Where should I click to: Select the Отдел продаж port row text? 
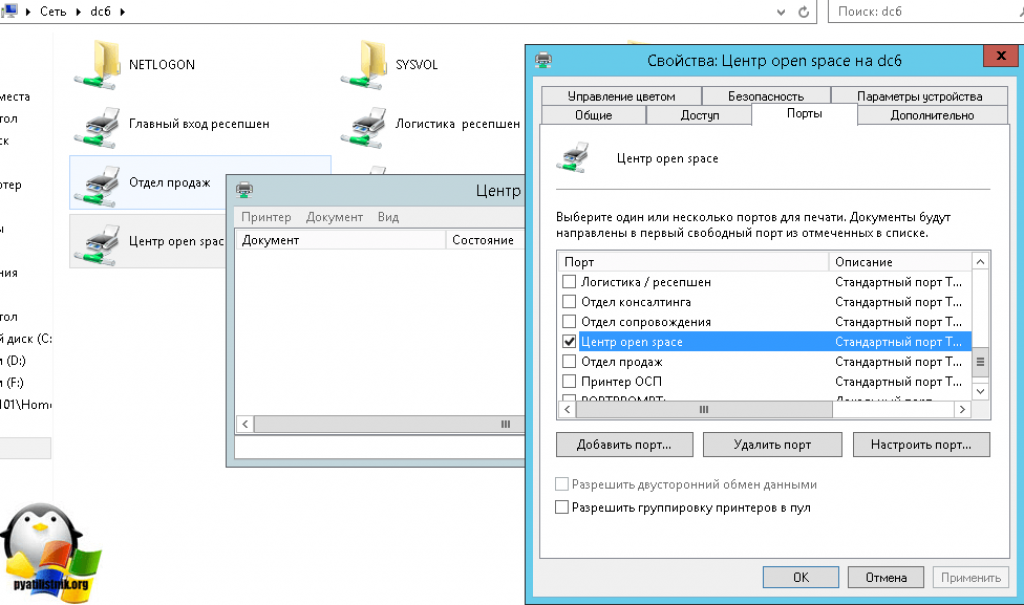(x=622, y=362)
